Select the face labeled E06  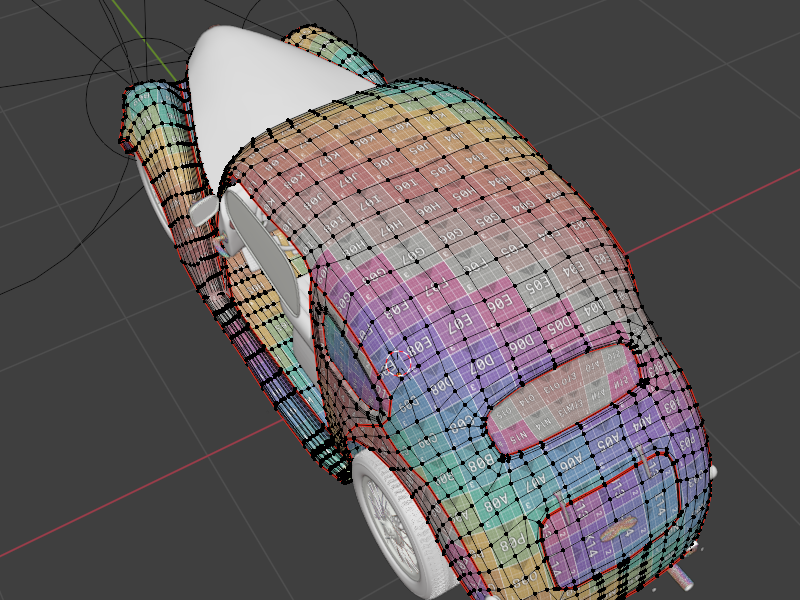pos(499,306)
